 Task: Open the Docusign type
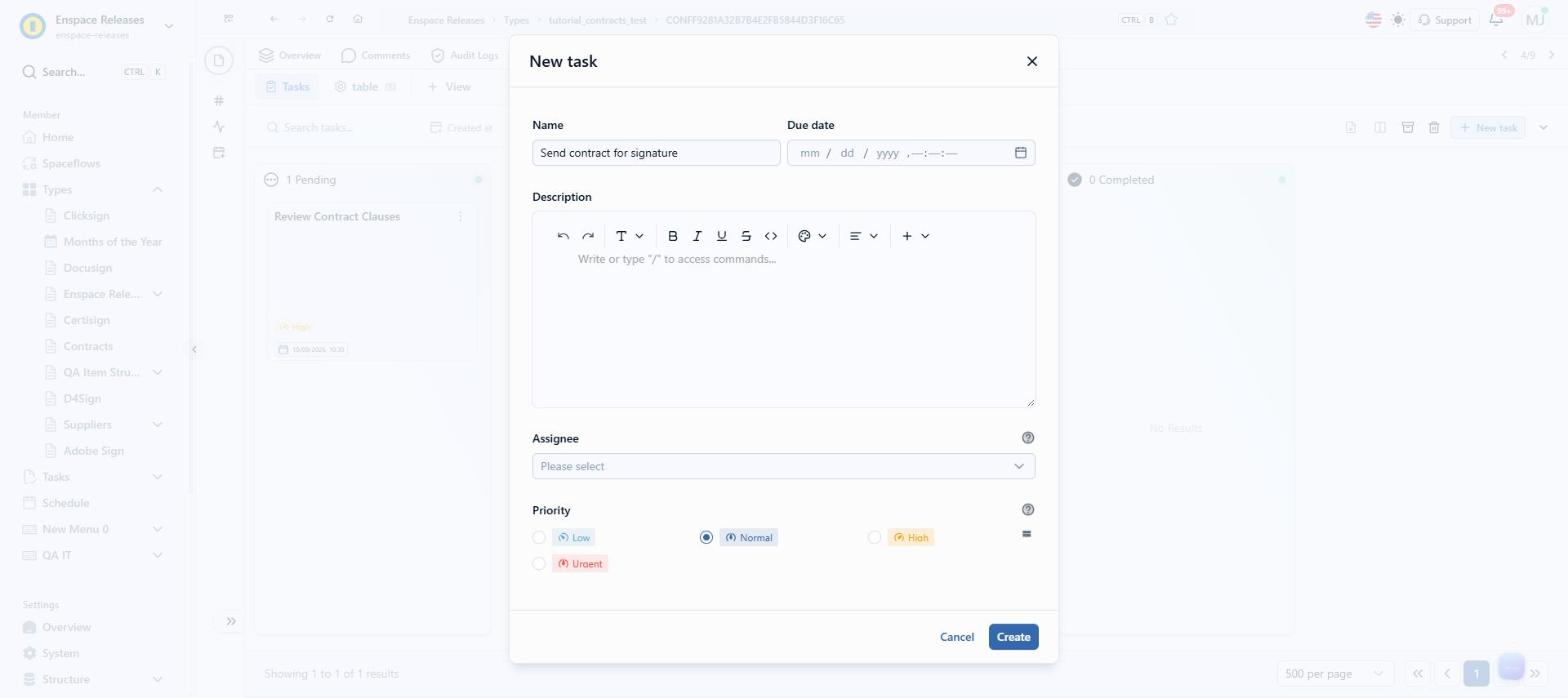pyautogui.click(x=87, y=268)
